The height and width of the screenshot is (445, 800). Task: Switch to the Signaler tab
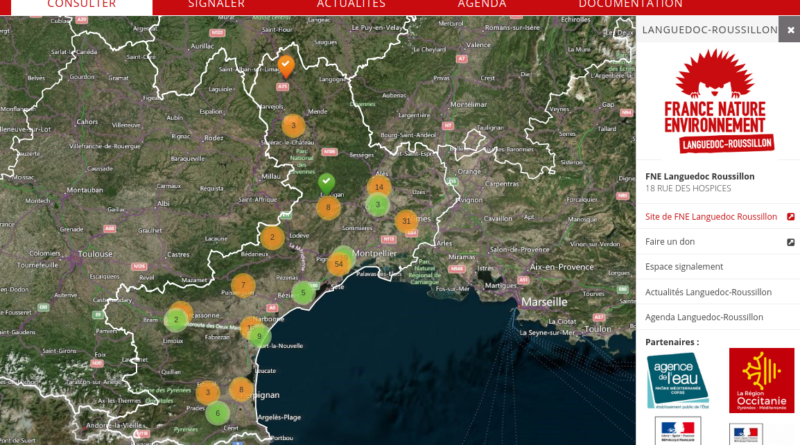point(217,5)
